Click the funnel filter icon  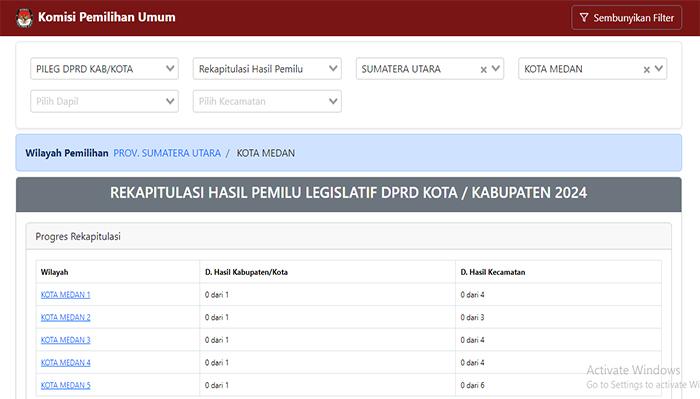pos(584,17)
